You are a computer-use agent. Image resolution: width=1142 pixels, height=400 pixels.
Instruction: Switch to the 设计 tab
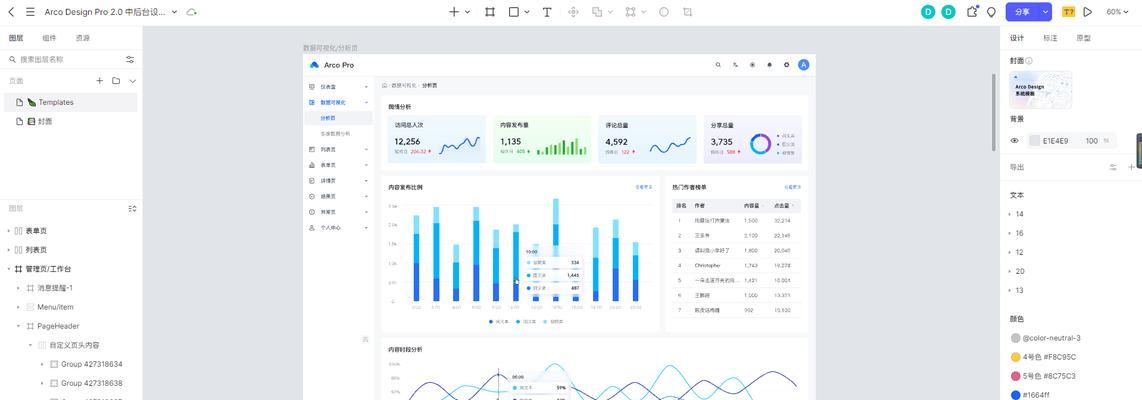click(1017, 38)
